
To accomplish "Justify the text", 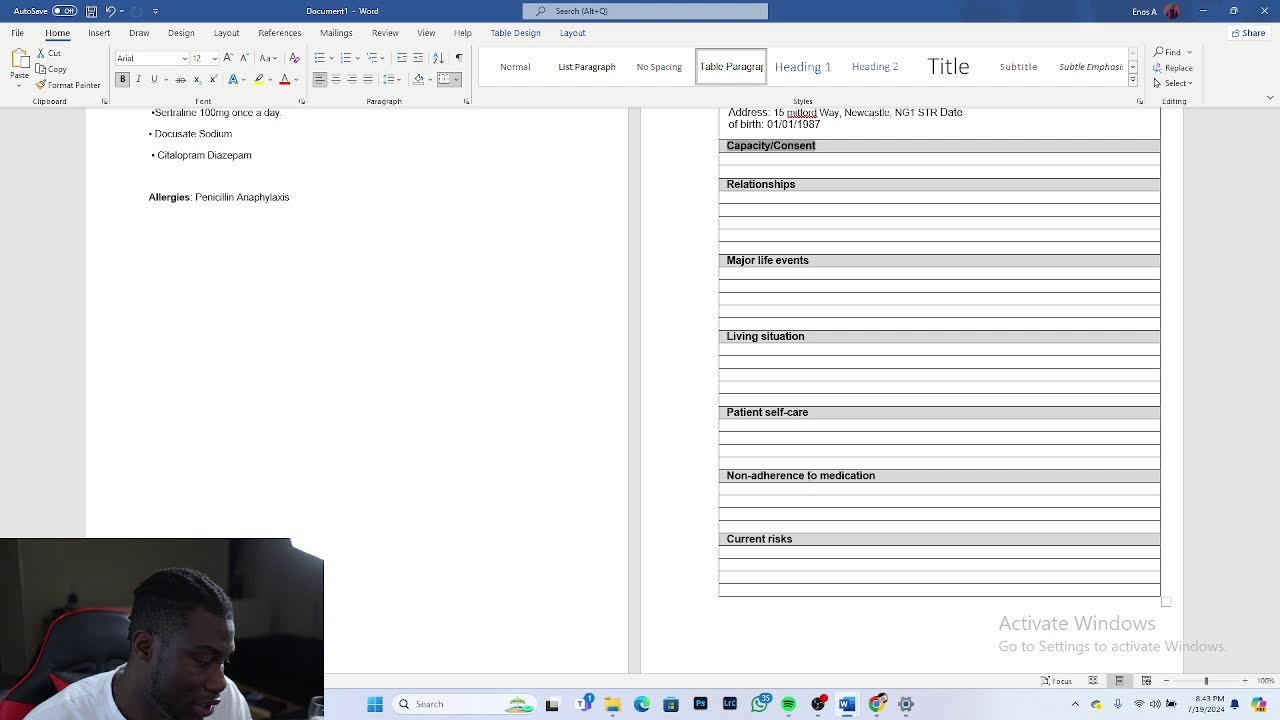I will coord(368,79).
